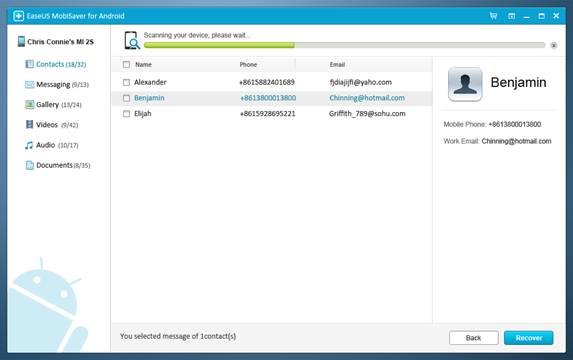Click phone number +8615928695221
The width and height of the screenshot is (573, 360).
click(x=267, y=114)
